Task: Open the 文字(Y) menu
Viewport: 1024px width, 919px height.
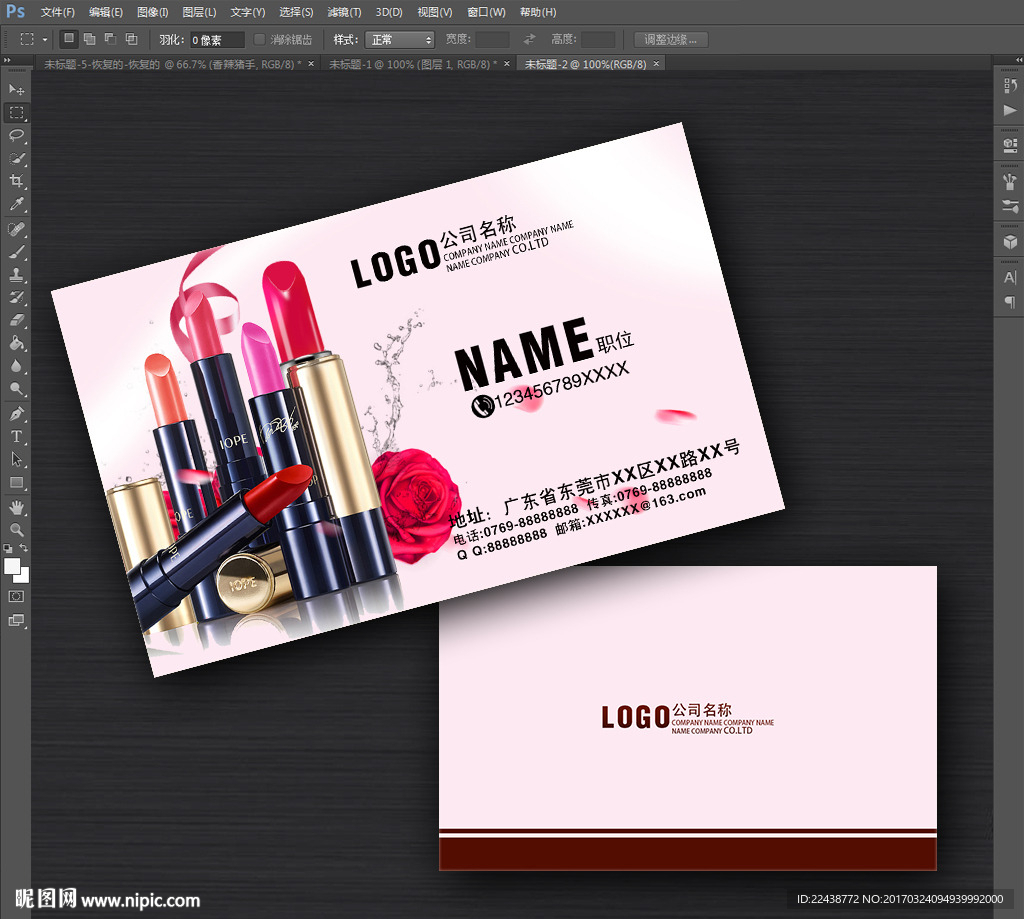Action: [x=248, y=12]
